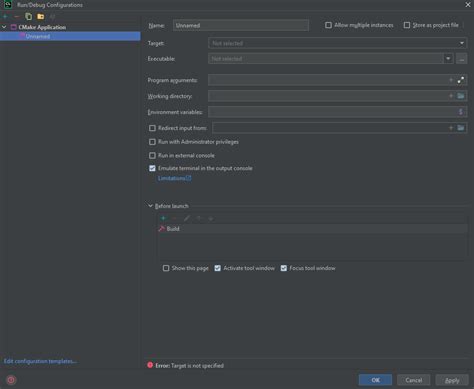This screenshot has height=389, width=474.
Task: Browse for executable with ellipsis button
Action: [462, 59]
